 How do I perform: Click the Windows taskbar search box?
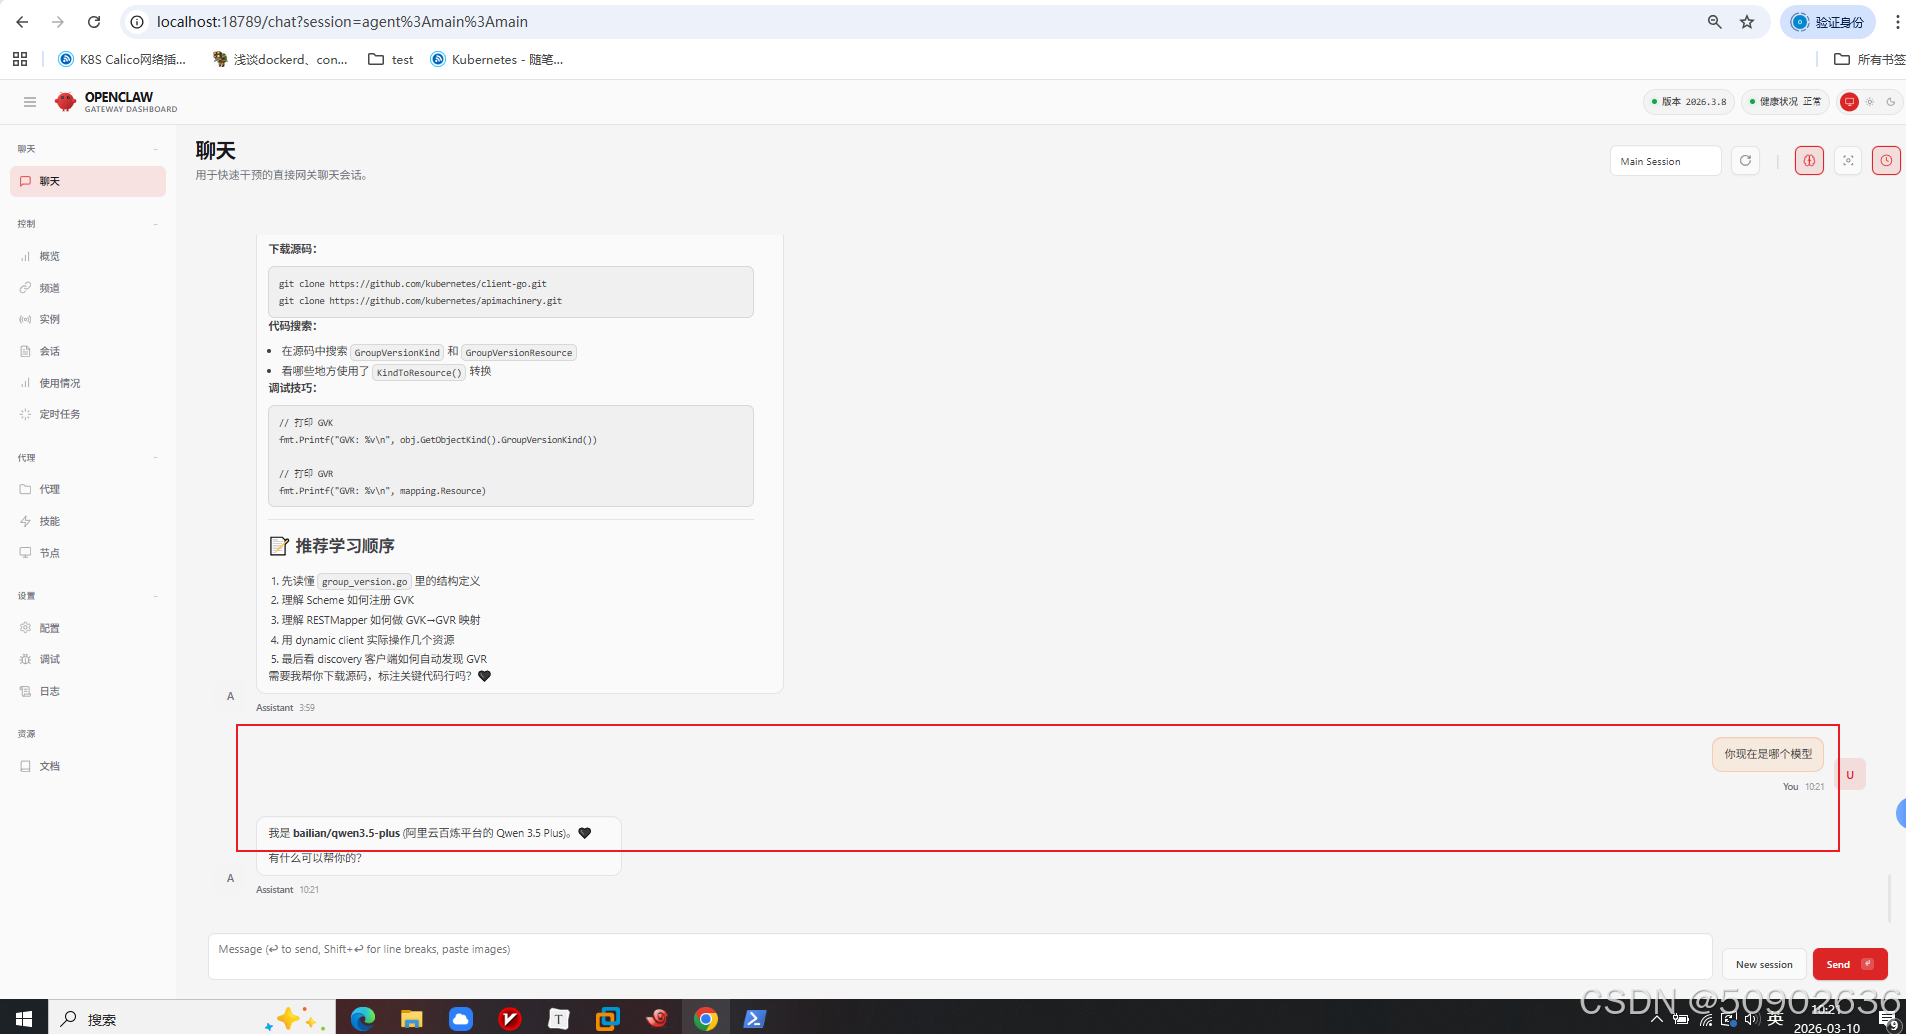point(190,1018)
